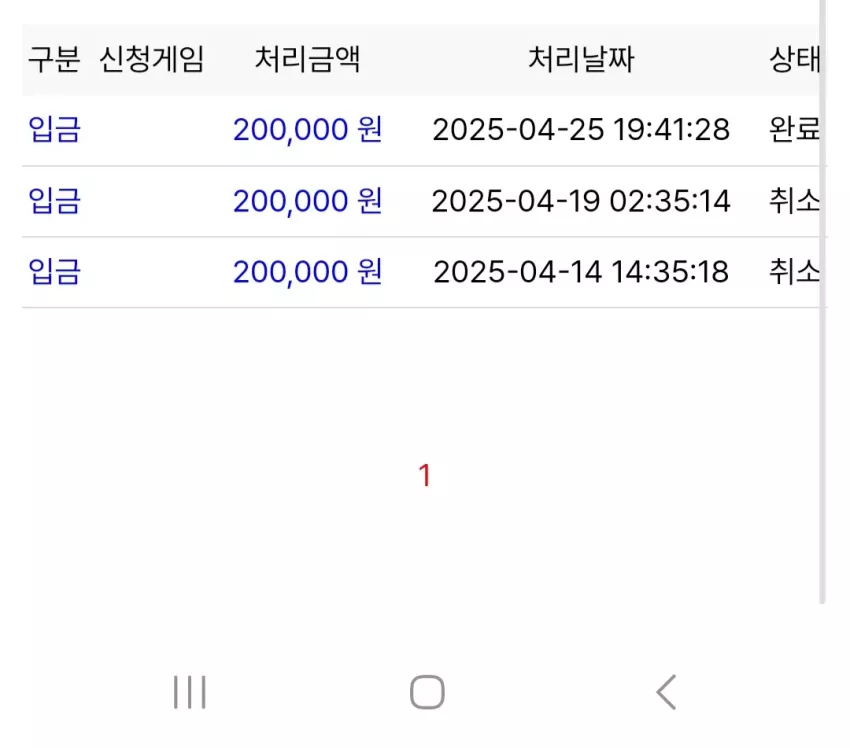Select 입금 entry dated 2025-04-25
This screenshot has height=748, width=850.
(x=54, y=130)
